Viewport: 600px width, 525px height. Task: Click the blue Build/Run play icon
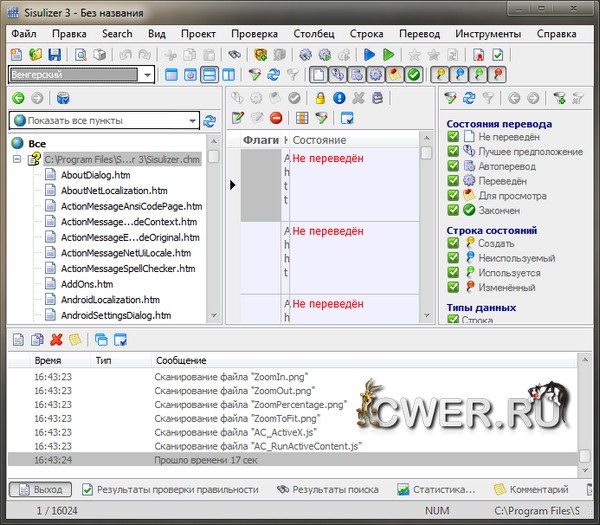coord(370,55)
